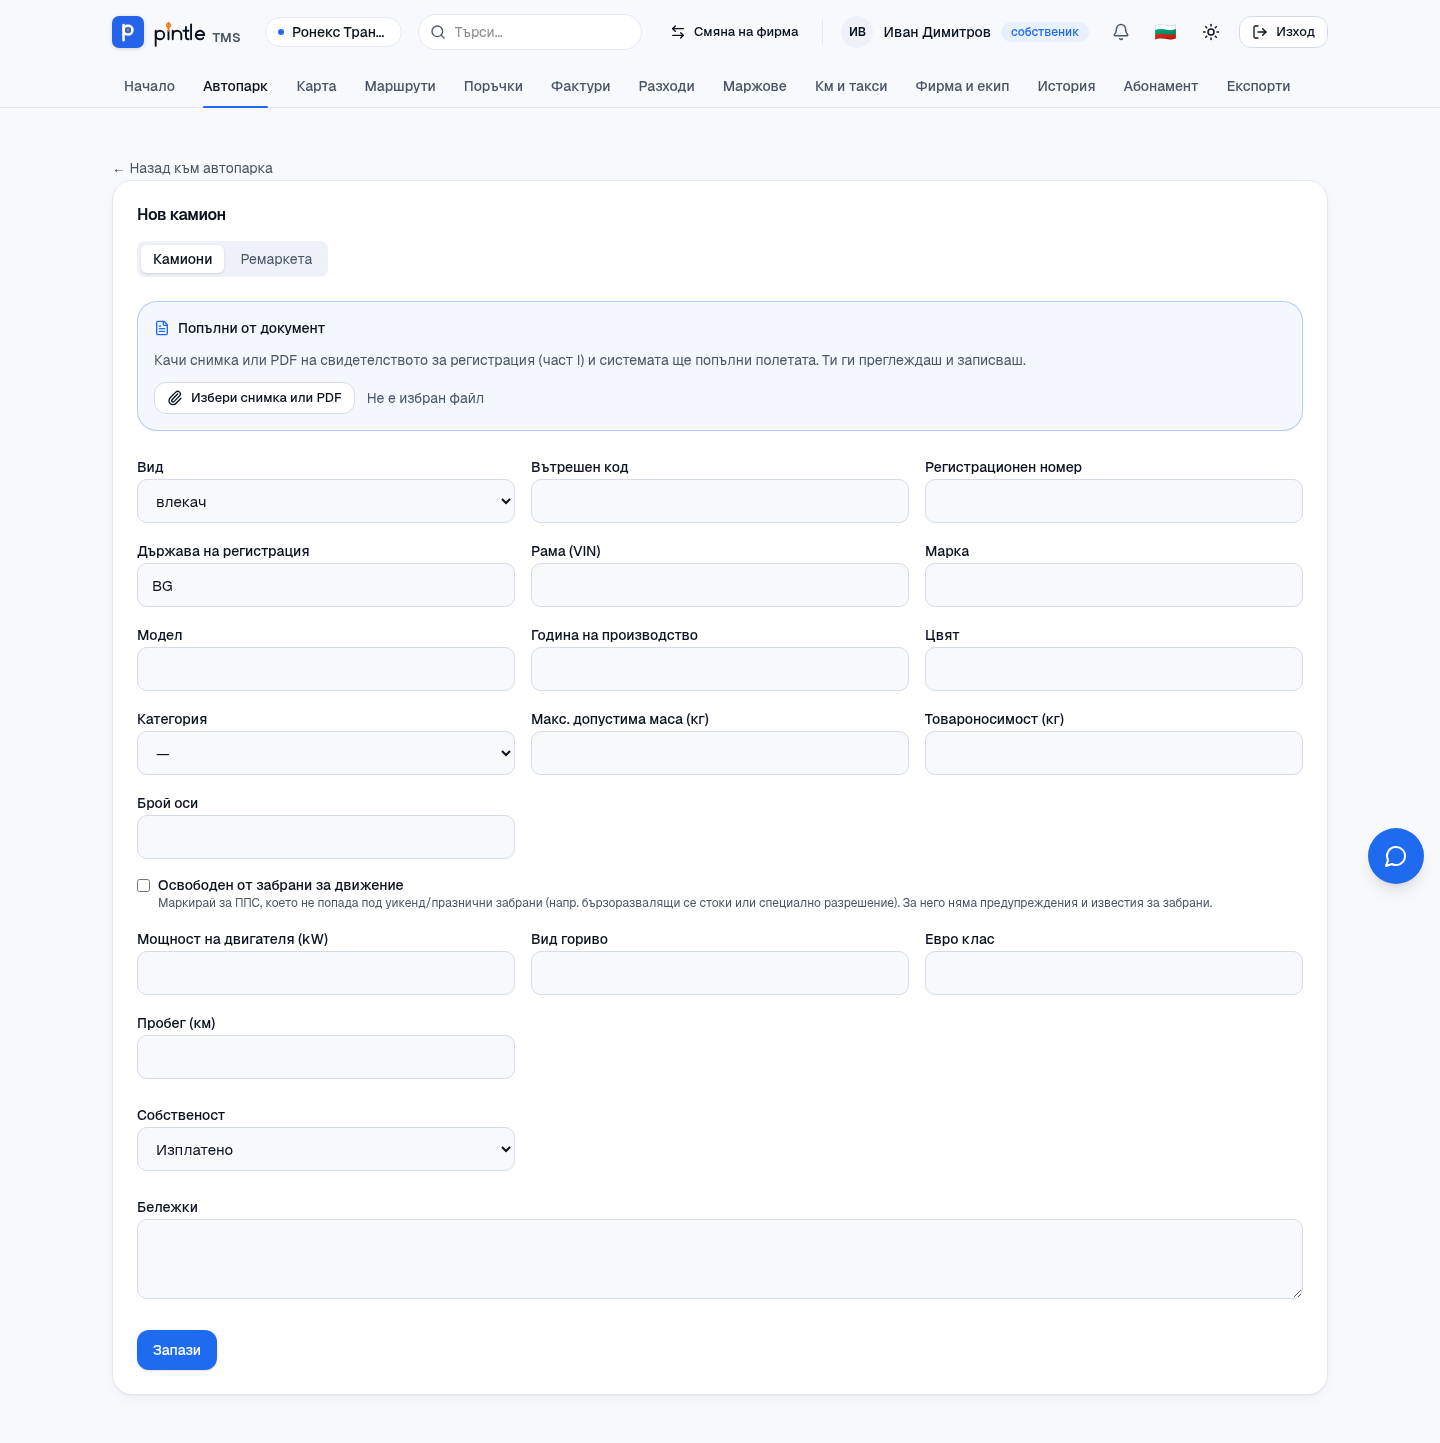Open the Абонамент tab

click(1160, 86)
